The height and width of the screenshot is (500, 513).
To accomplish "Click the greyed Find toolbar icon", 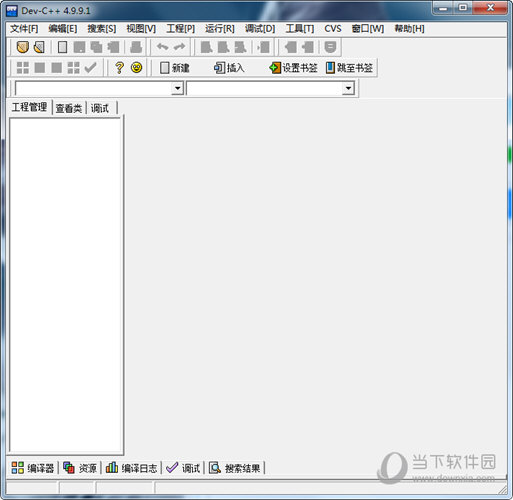I will coord(206,47).
